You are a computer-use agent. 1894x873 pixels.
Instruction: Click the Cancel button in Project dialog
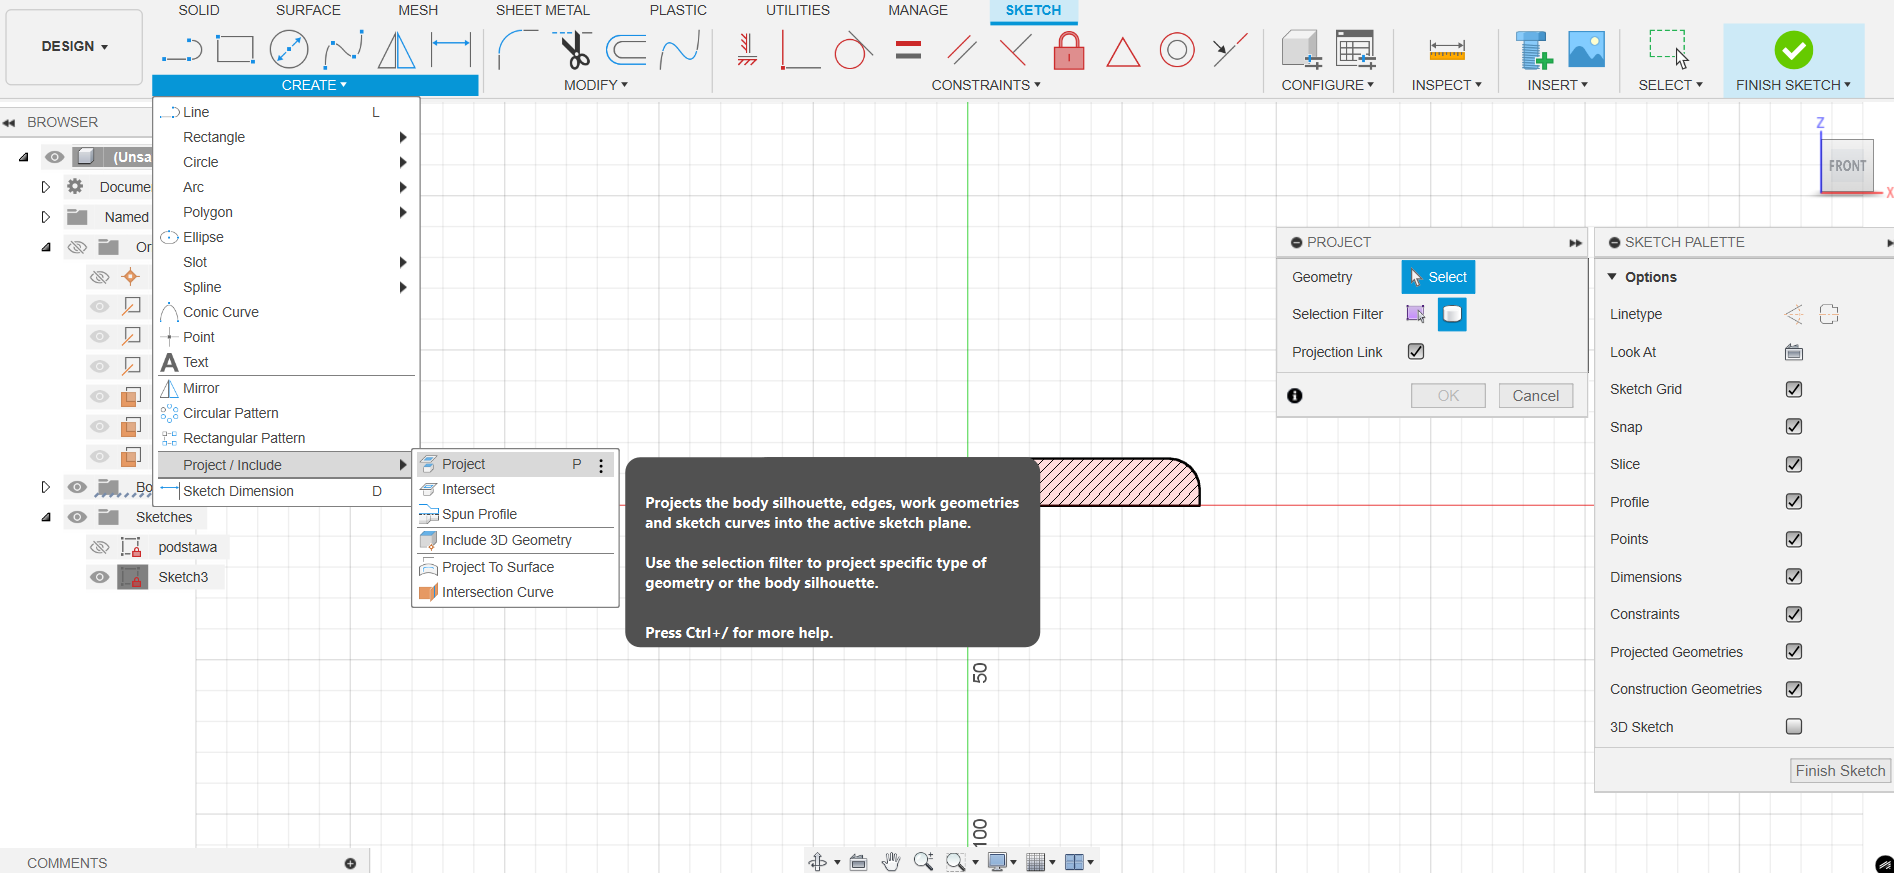[1535, 396]
